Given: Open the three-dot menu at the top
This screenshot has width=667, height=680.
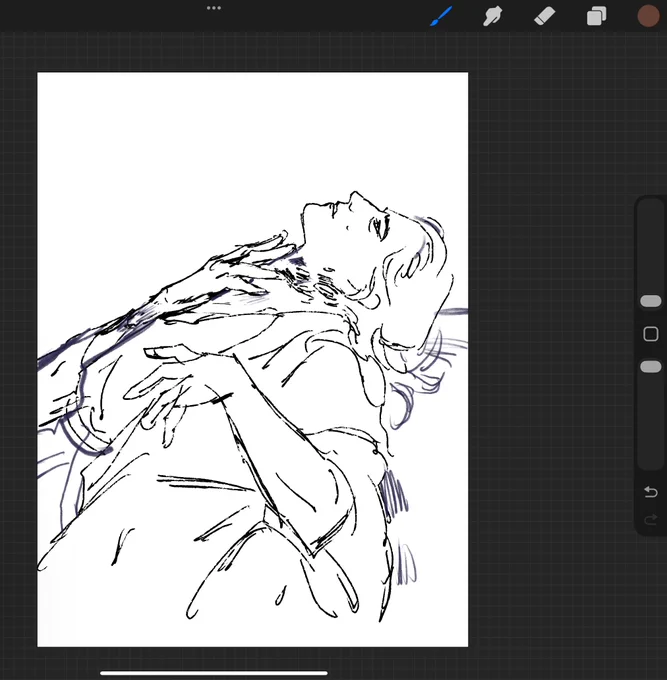Looking at the screenshot, I should 214,8.
